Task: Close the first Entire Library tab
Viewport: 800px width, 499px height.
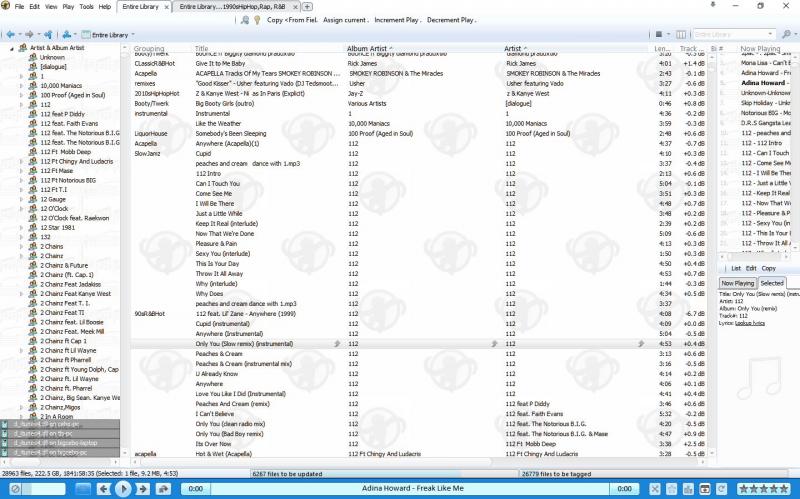Action: point(167,7)
